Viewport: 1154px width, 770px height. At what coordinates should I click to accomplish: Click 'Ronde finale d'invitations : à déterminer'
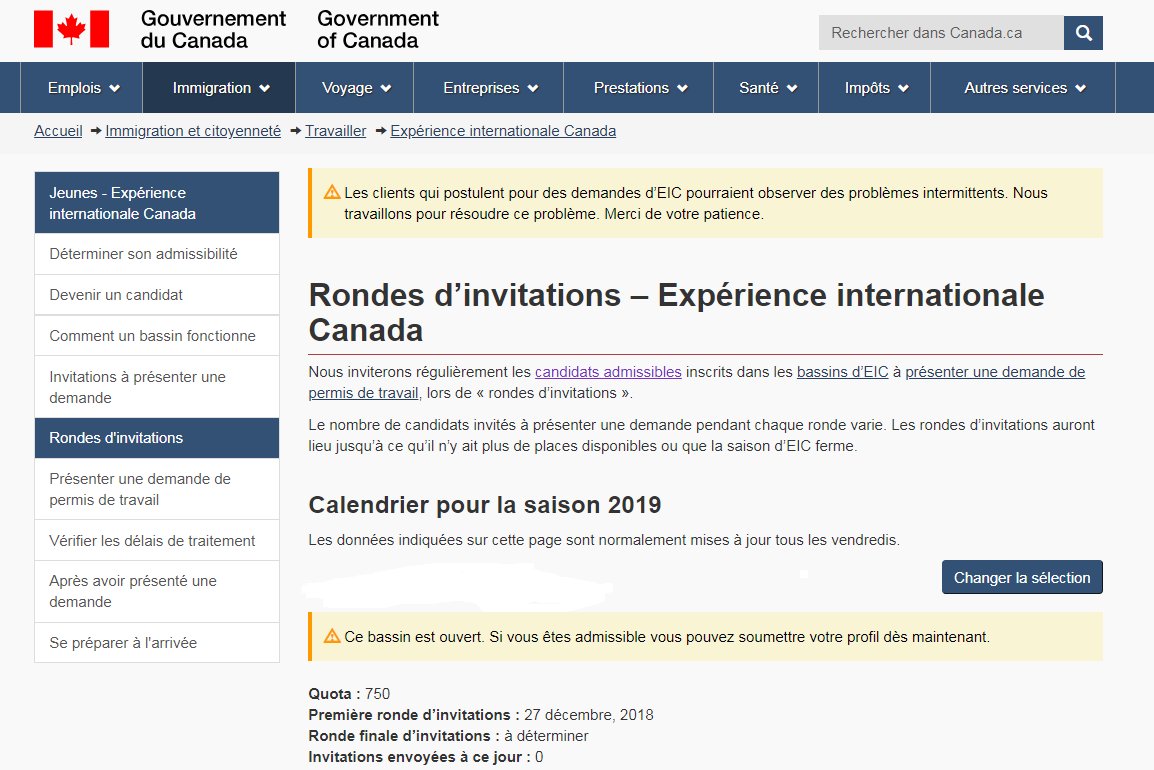[x=448, y=735]
